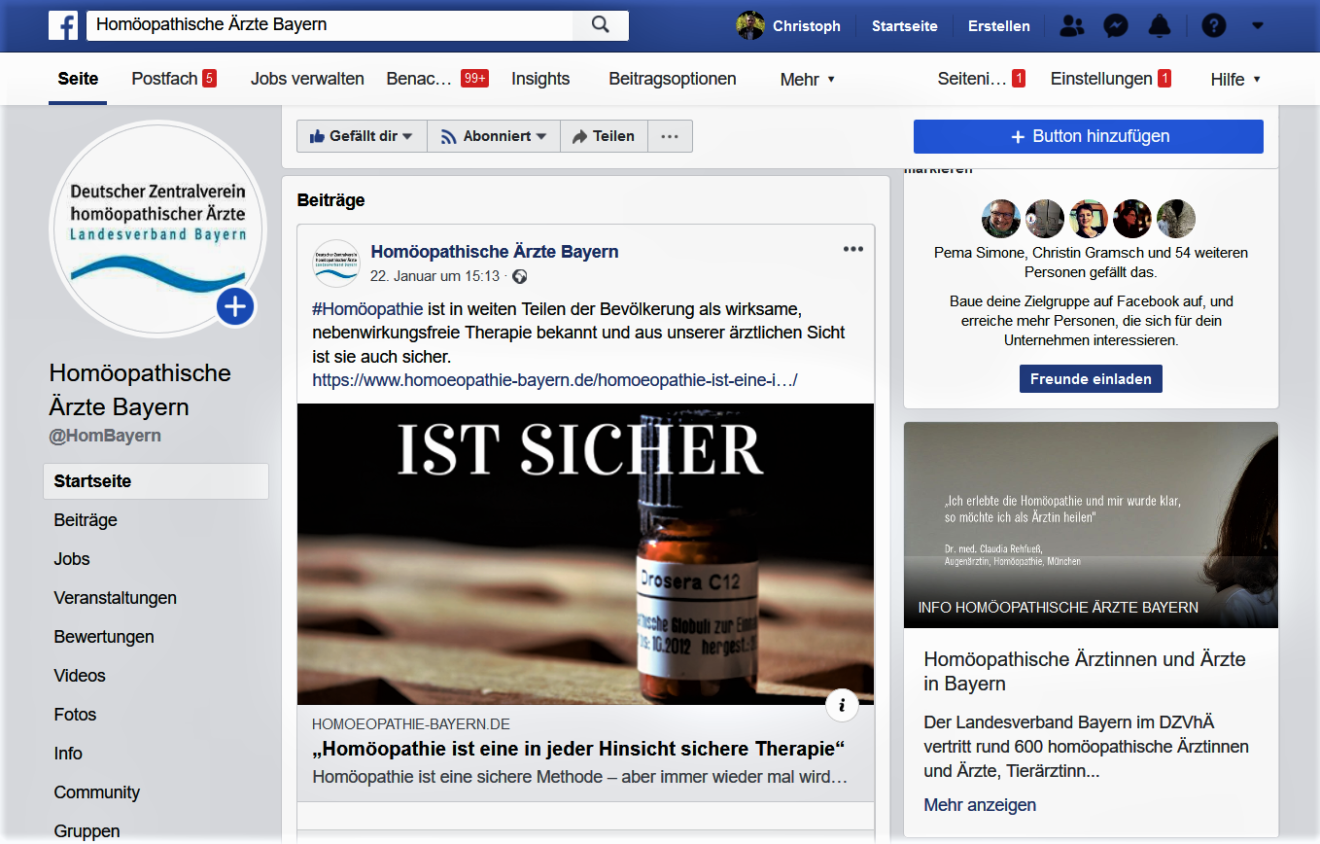The image size is (1320, 844).
Task: Click the plus icon on the profile picture
Action: point(235,306)
